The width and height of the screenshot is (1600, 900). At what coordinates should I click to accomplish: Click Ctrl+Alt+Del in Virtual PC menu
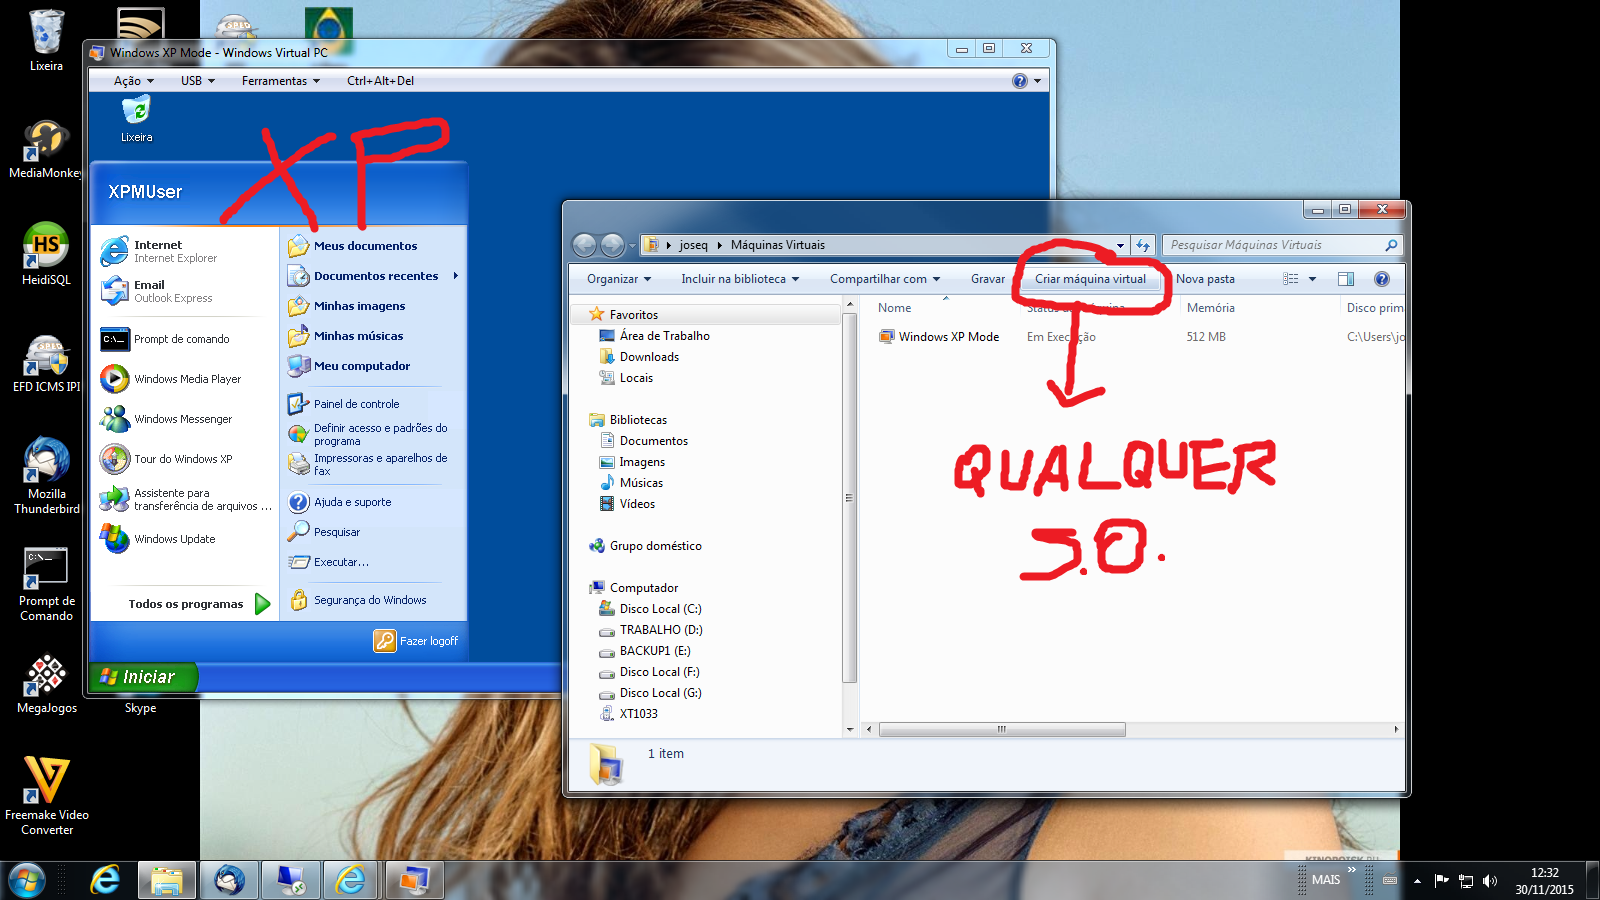coord(380,81)
